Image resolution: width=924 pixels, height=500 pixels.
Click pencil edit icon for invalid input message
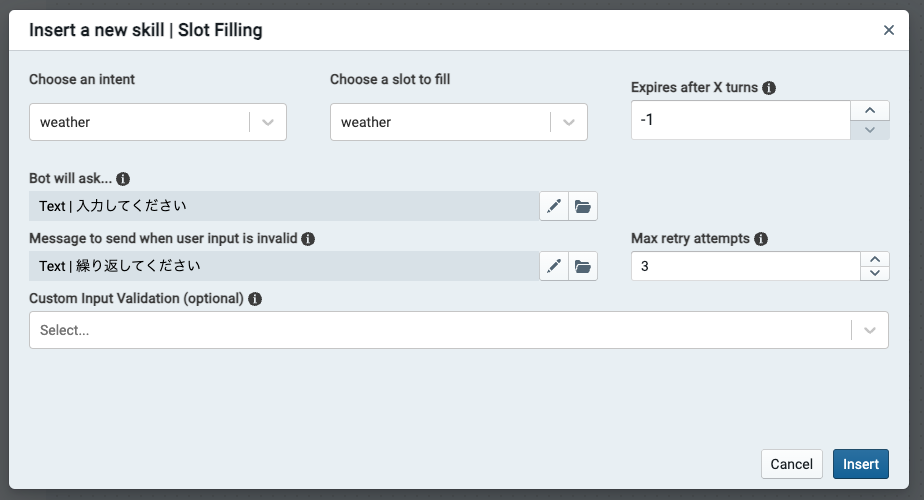point(554,266)
